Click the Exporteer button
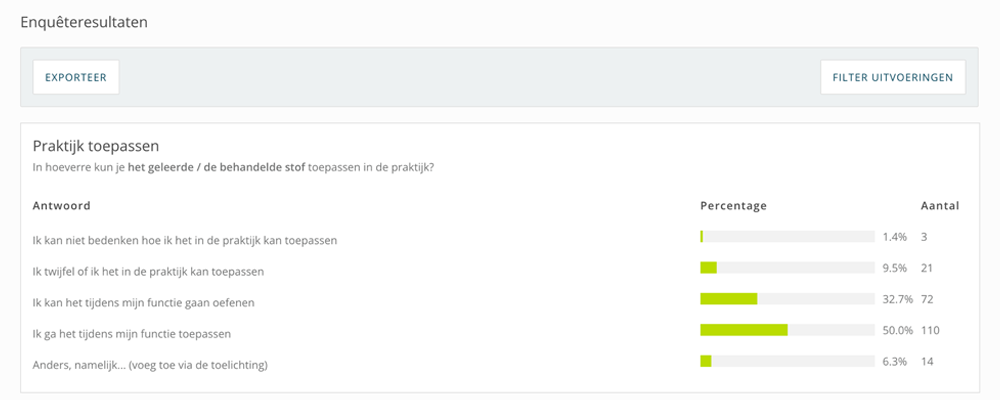The width and height of the screenshot is (1000, 400). 76,77
